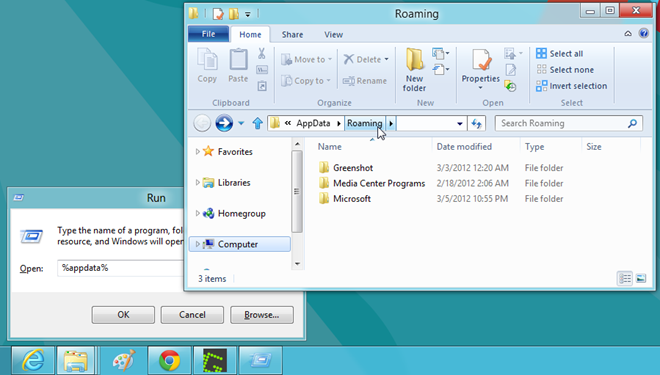Click the search magnifier icon
The image size is (660, 375).
pos(632,123)
